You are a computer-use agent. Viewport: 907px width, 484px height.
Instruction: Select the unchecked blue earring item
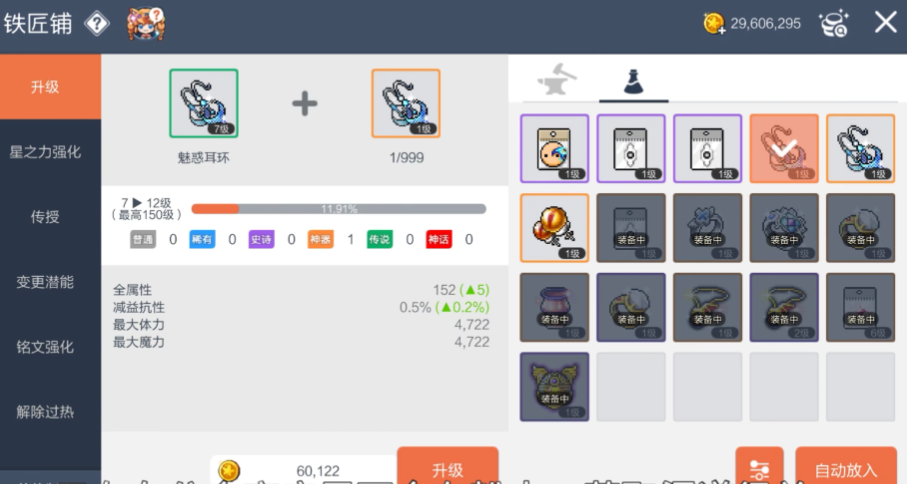point(860,149)
